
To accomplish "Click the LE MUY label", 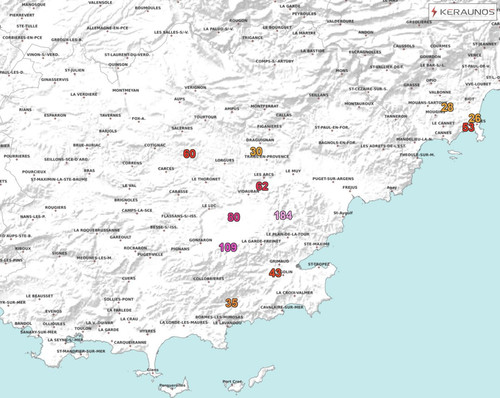I will (x=293, y=171).
